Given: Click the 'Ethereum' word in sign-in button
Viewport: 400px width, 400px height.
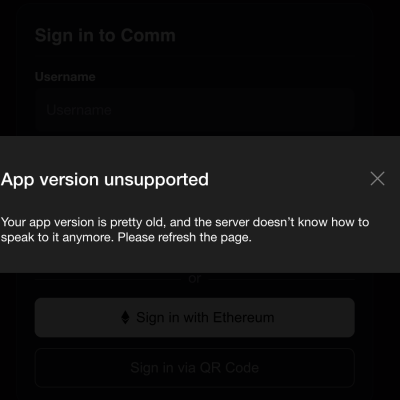Looking at the screenshot, I should [243, 317].
